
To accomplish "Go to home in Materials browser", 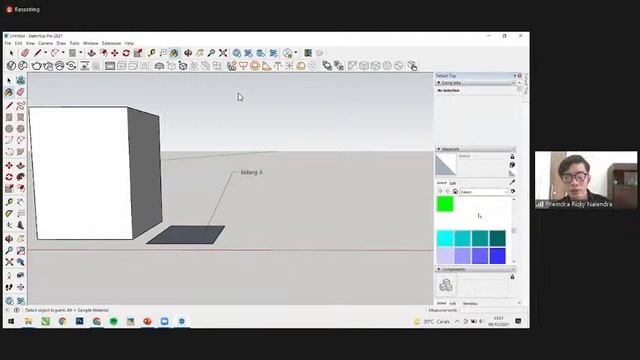I will 455,191.
